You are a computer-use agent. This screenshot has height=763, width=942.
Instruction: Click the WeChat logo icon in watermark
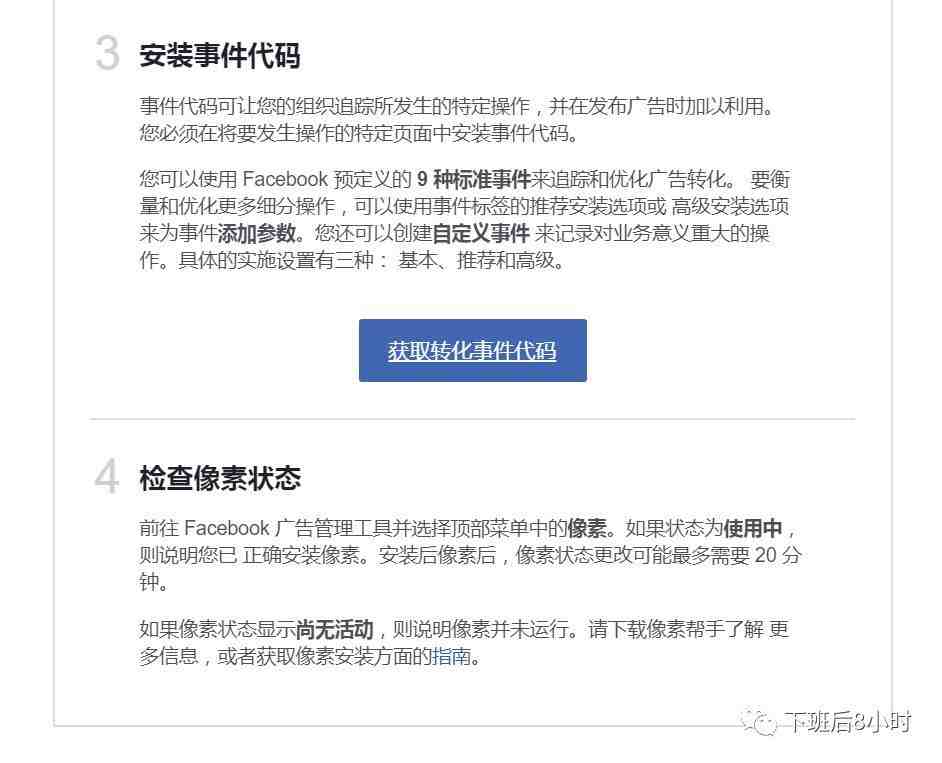coord(758,722)
